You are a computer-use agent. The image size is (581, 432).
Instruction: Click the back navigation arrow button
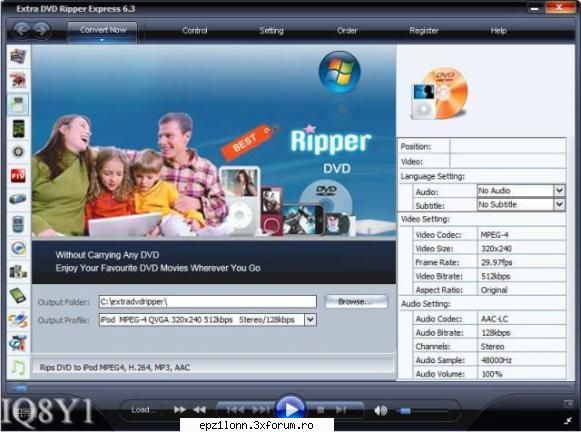click(x=21, y=30)
